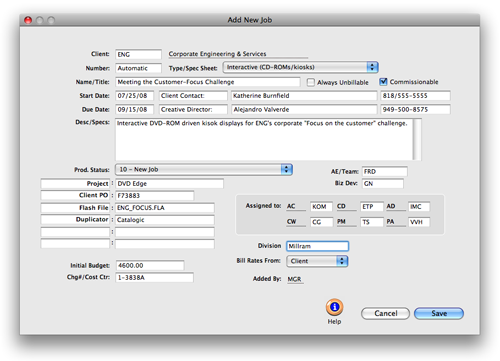Click the Corporate Engineering & Services text
This screenshot has height=361, width=500.
click(217, 54)
